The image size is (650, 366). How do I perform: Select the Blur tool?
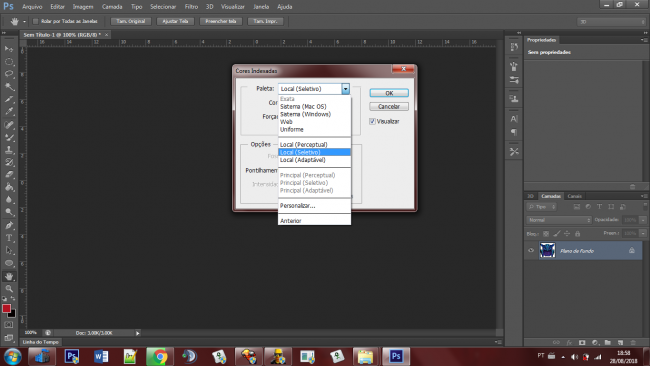(x=9, y=199)
